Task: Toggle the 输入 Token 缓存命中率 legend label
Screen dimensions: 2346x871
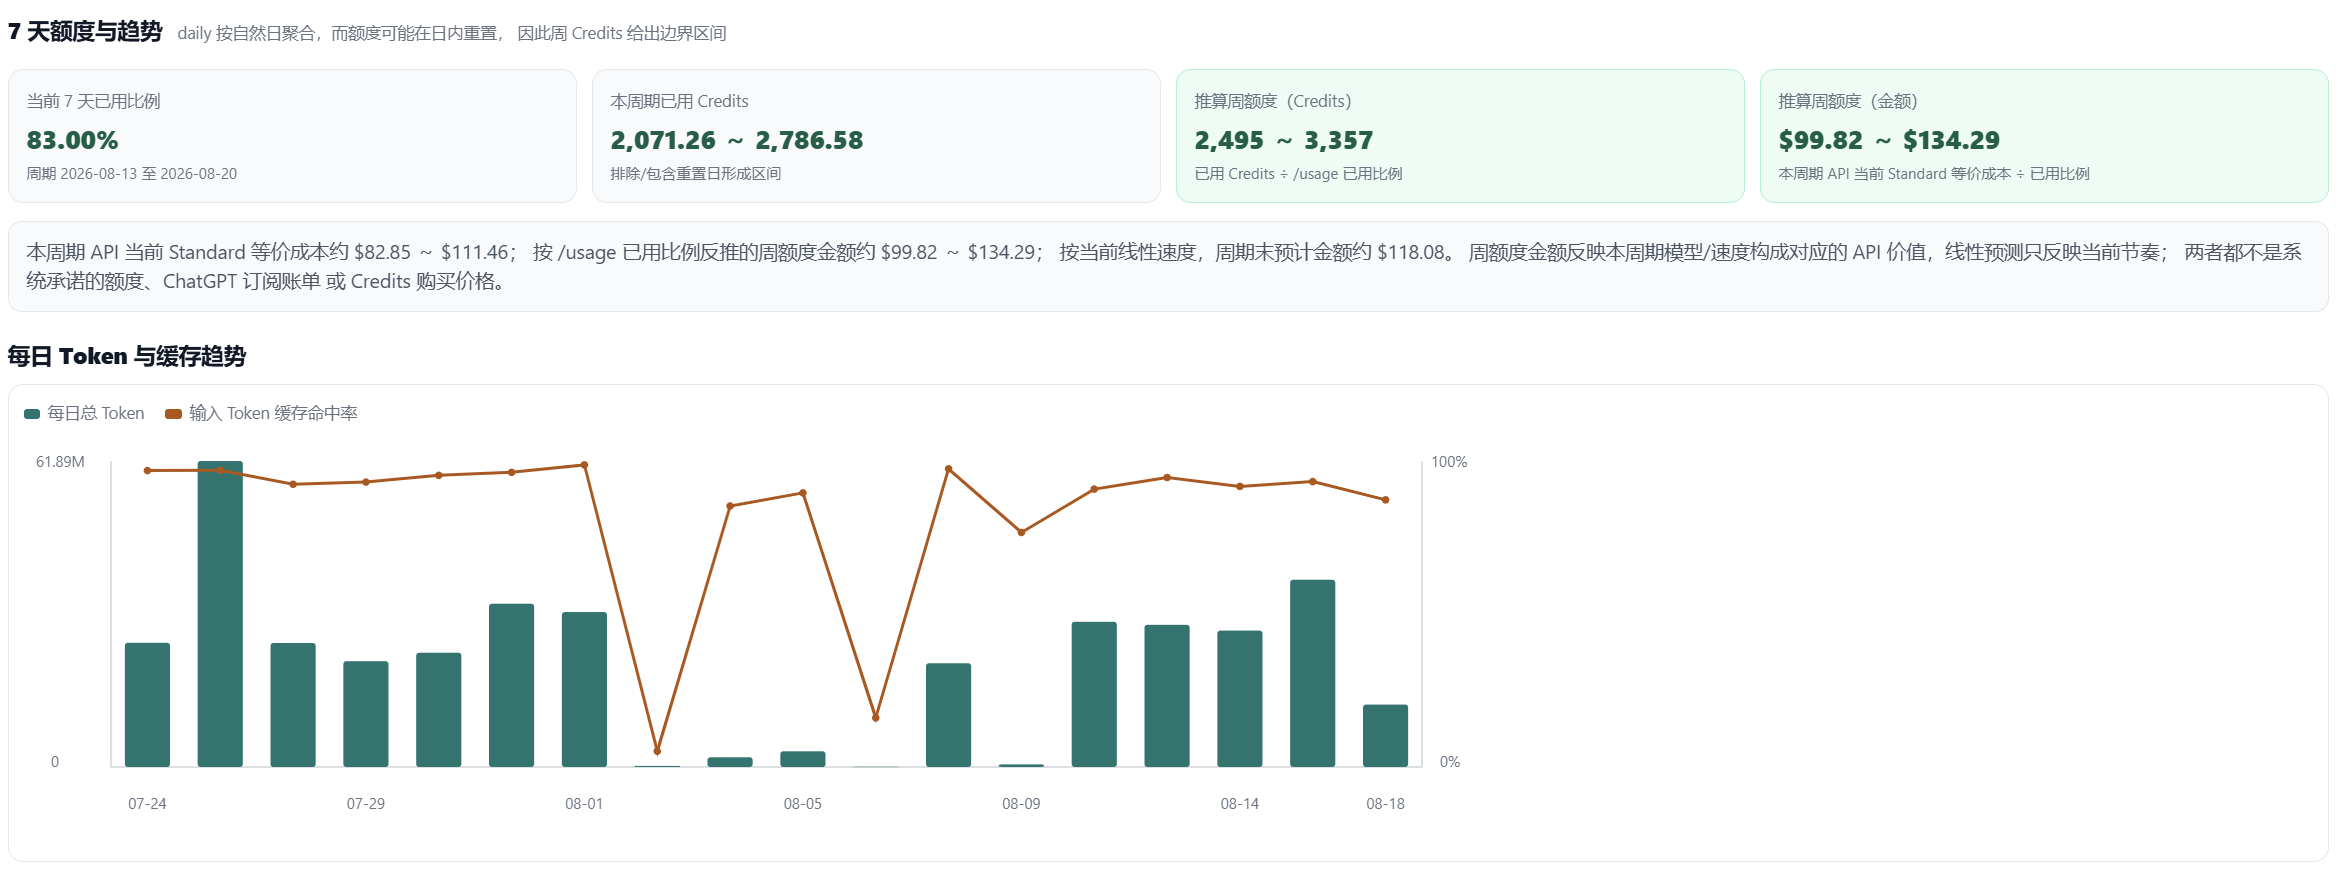Action: pyautogui.click(x=273, y=414)
